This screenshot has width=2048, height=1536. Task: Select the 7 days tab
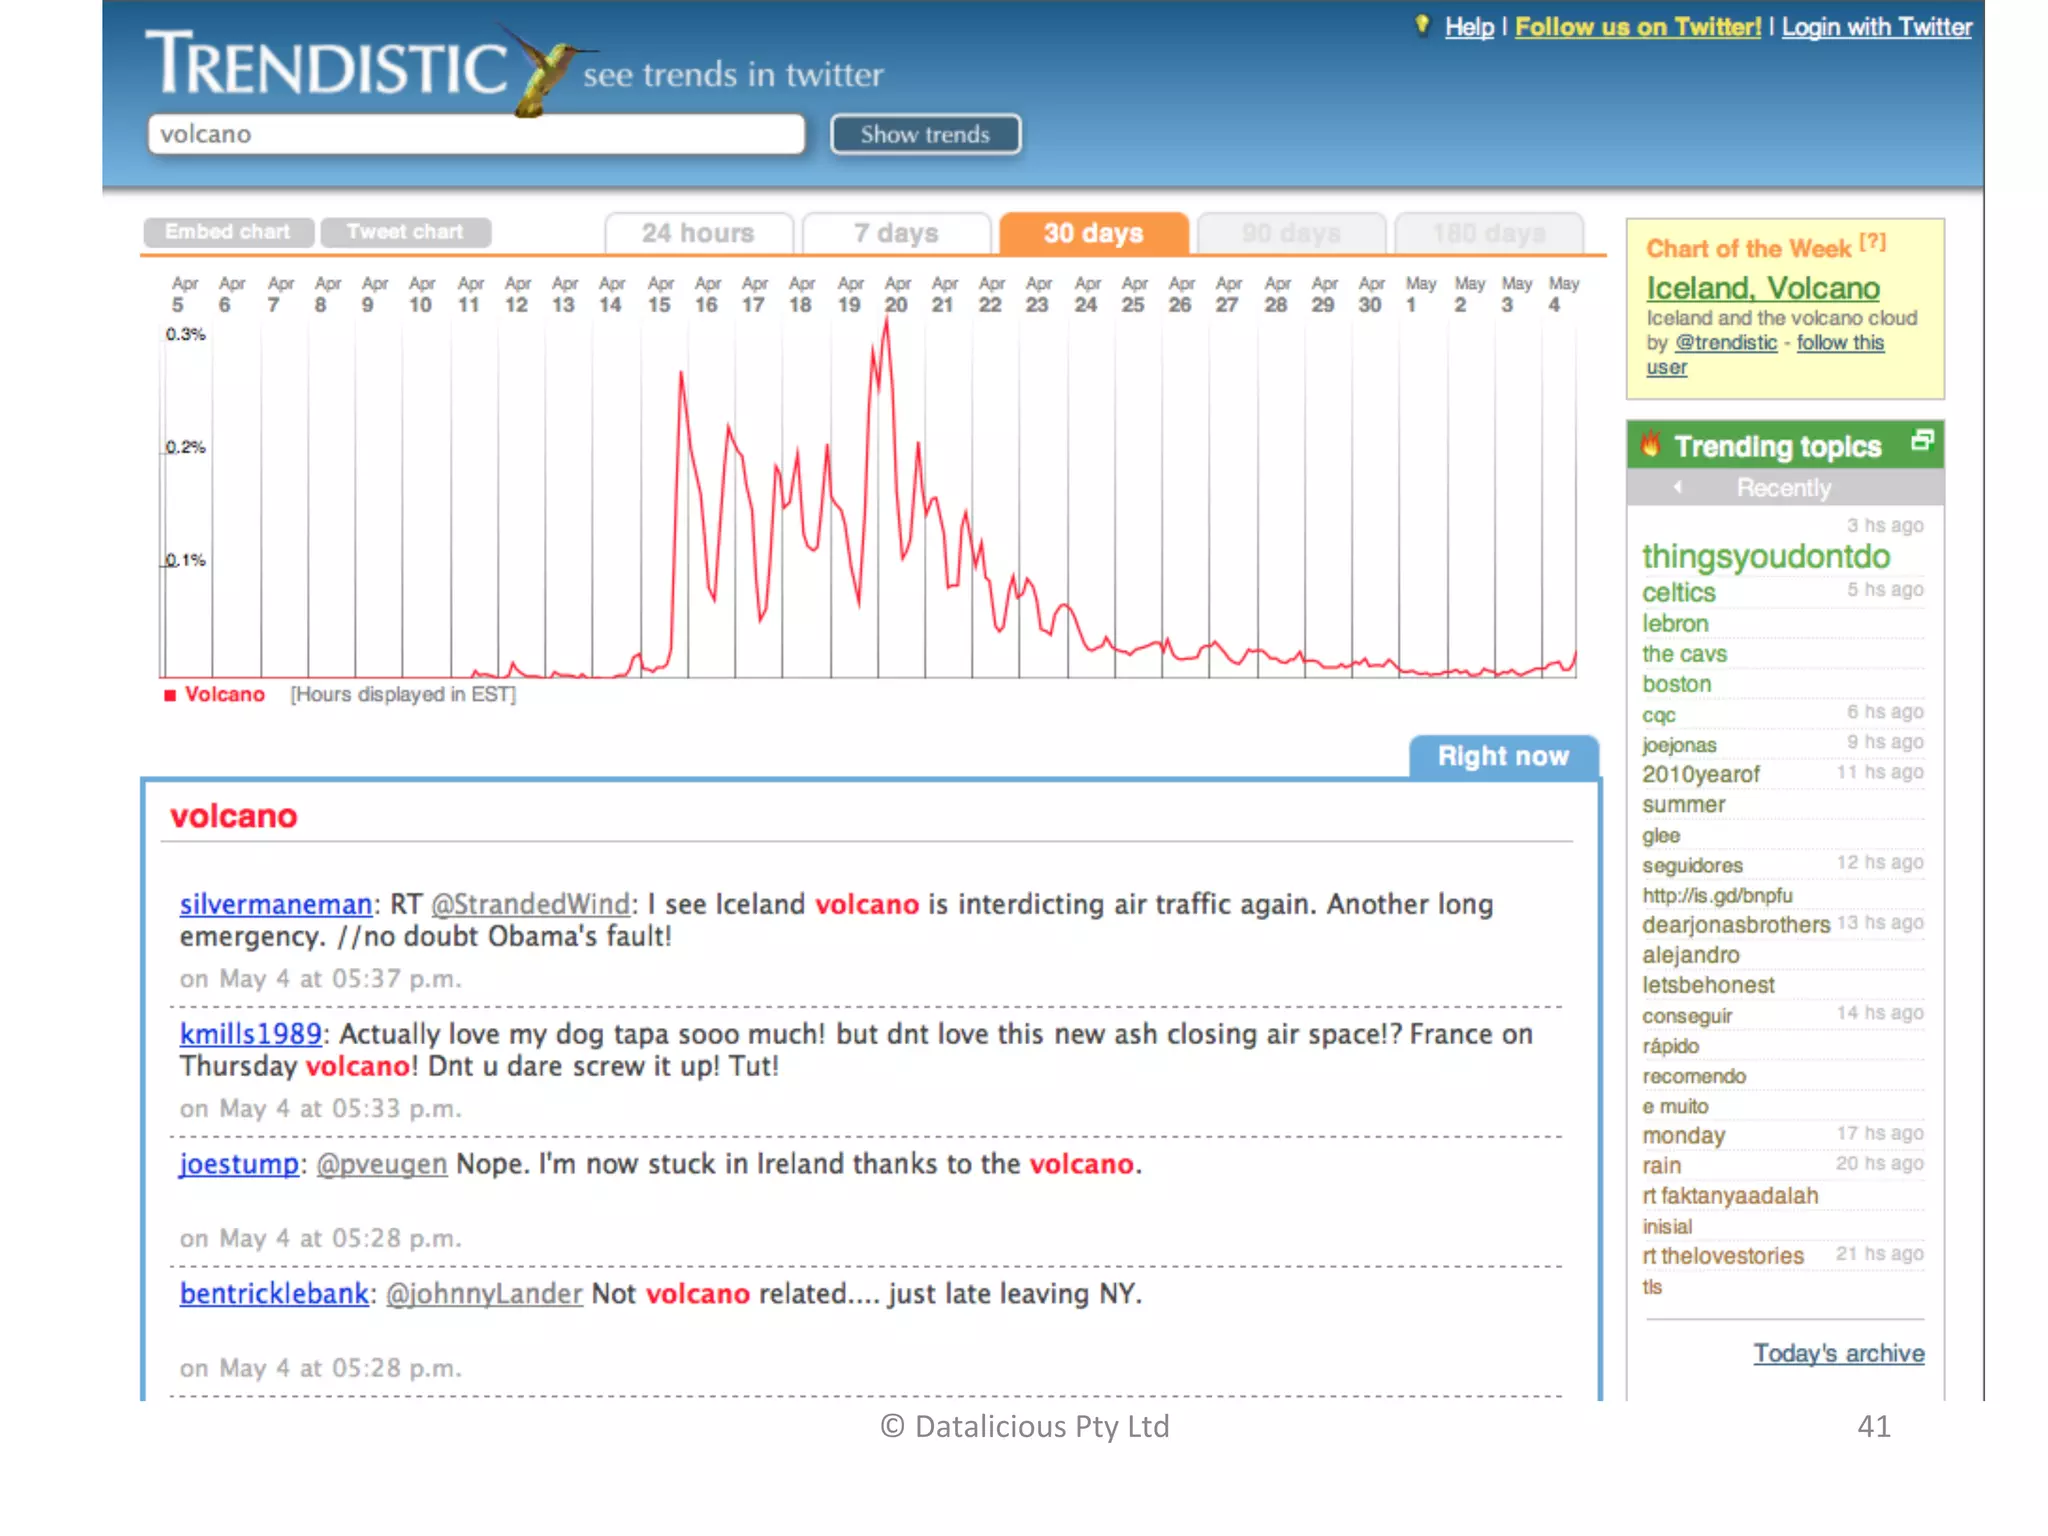tap(896, 233)
